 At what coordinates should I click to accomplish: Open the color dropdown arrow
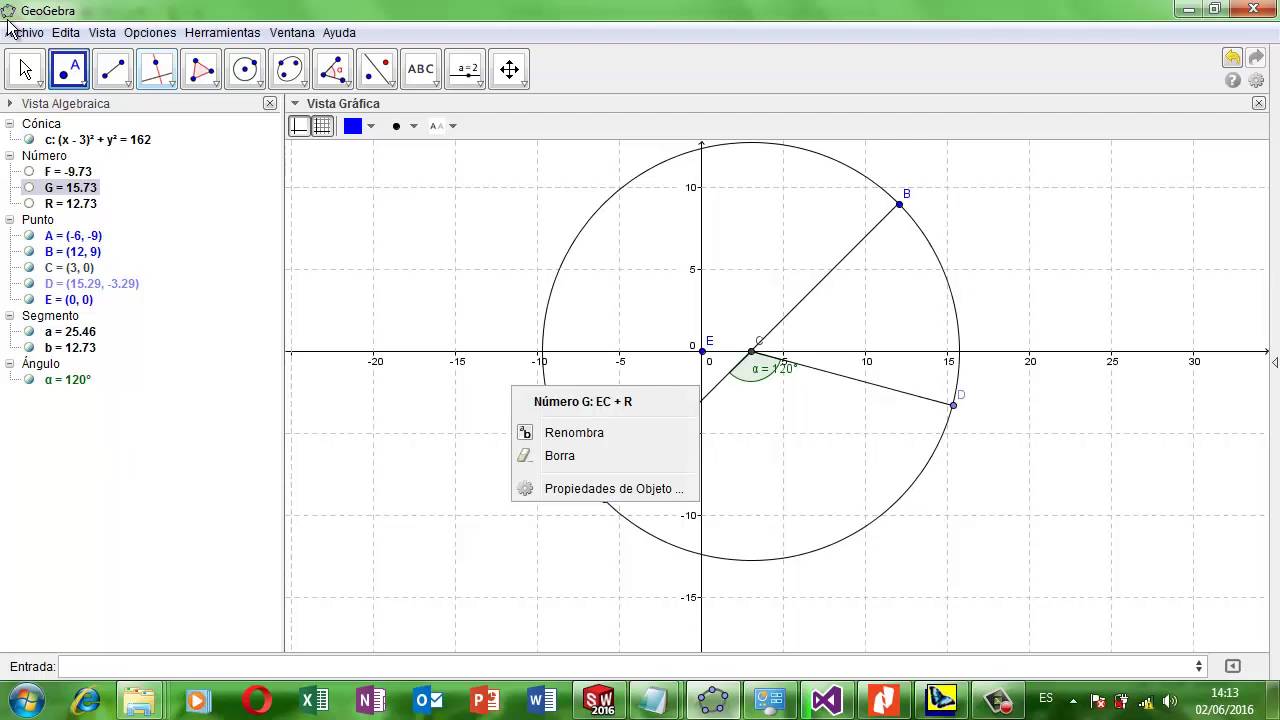tap(371, 126)
